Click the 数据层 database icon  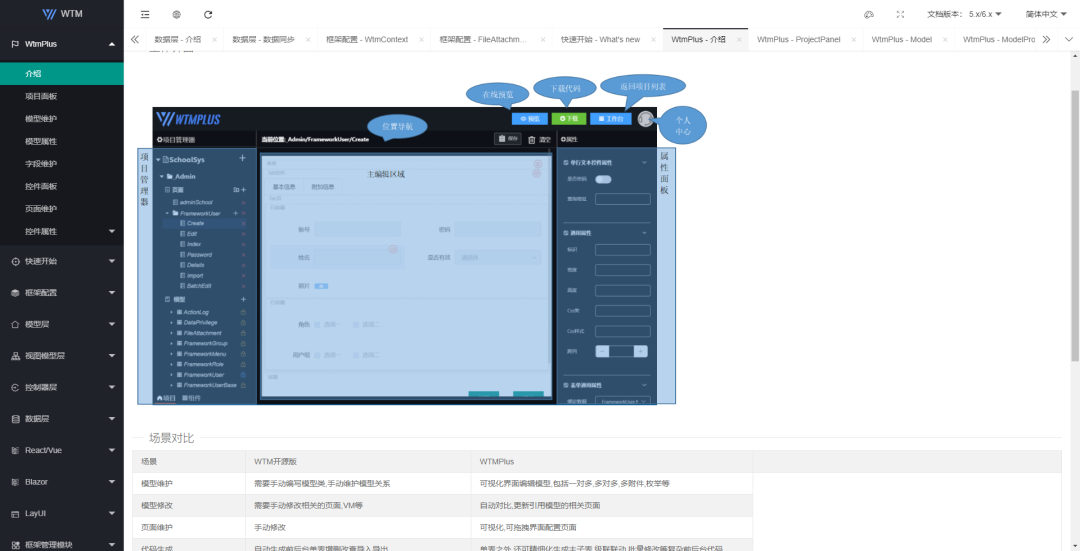coord(15,419)
